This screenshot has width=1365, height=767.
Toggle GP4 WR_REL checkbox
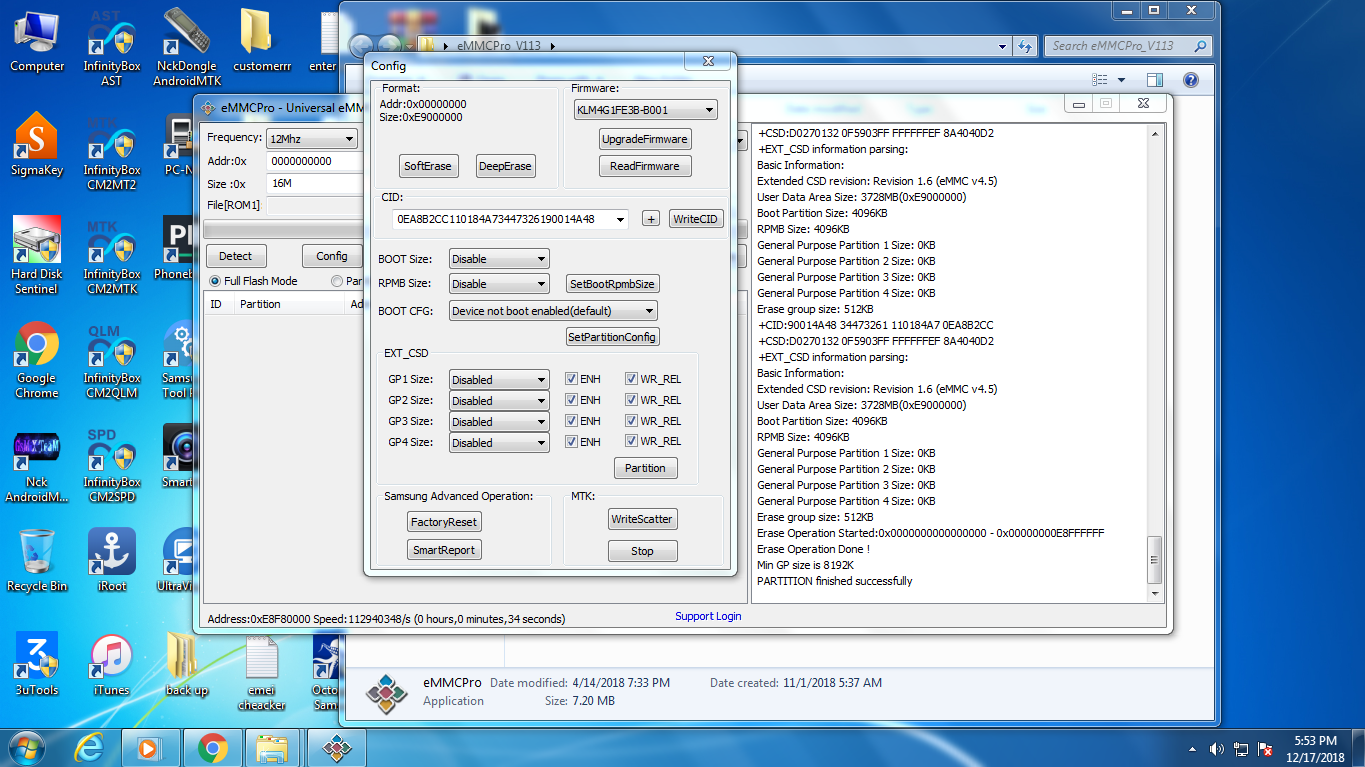tap(632, 442)
